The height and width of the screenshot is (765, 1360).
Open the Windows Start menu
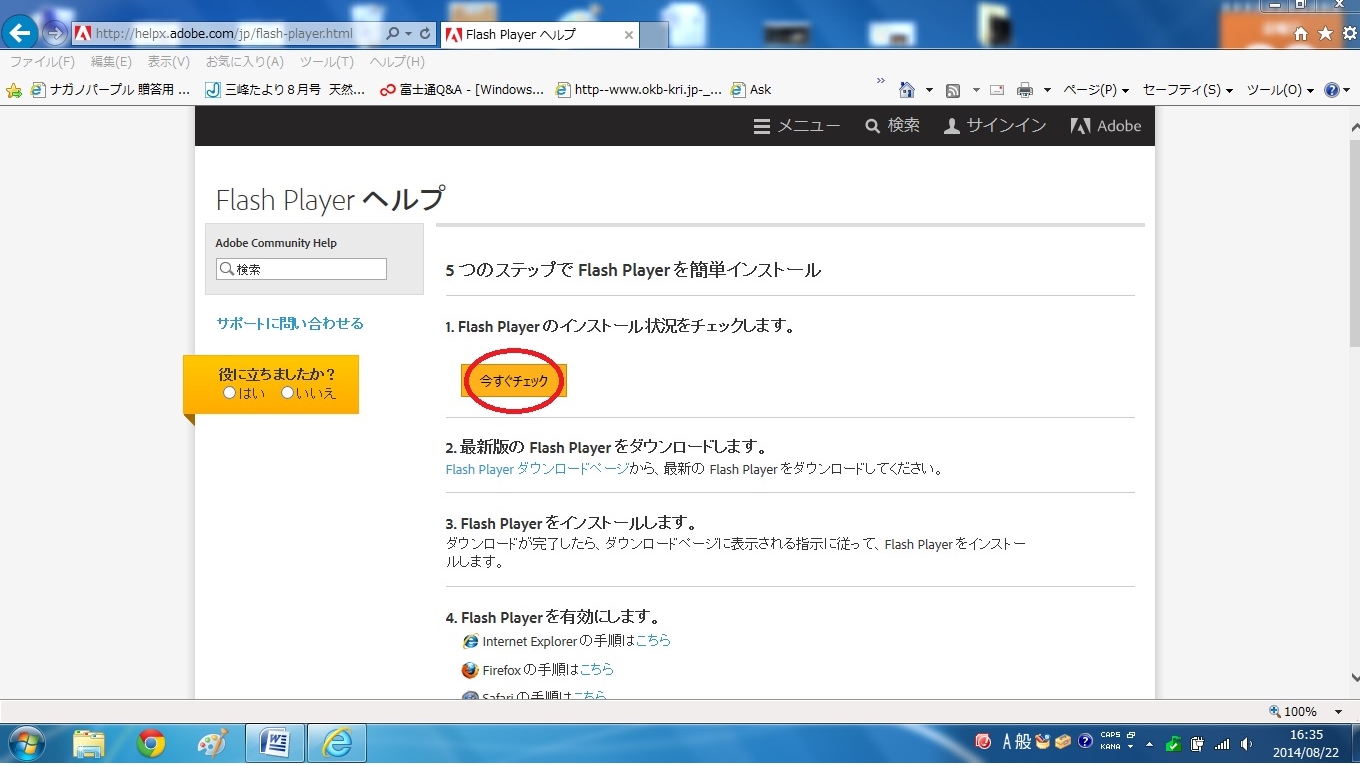pos(27,743)
